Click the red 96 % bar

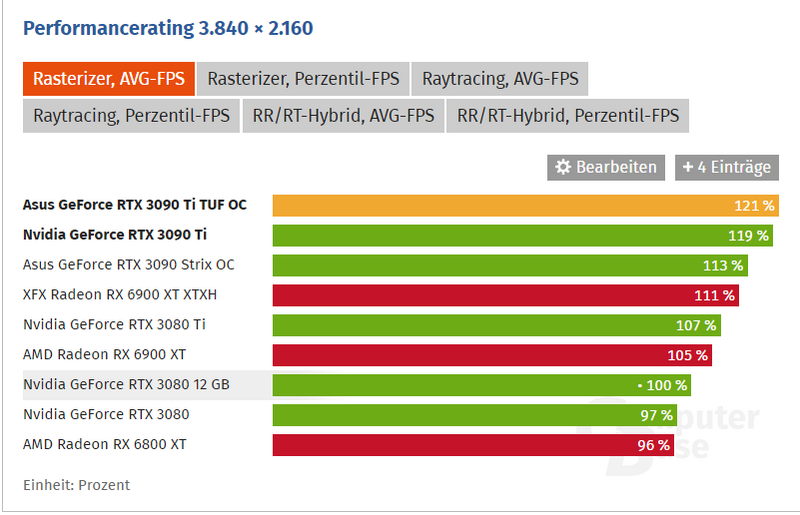(473, 445)
